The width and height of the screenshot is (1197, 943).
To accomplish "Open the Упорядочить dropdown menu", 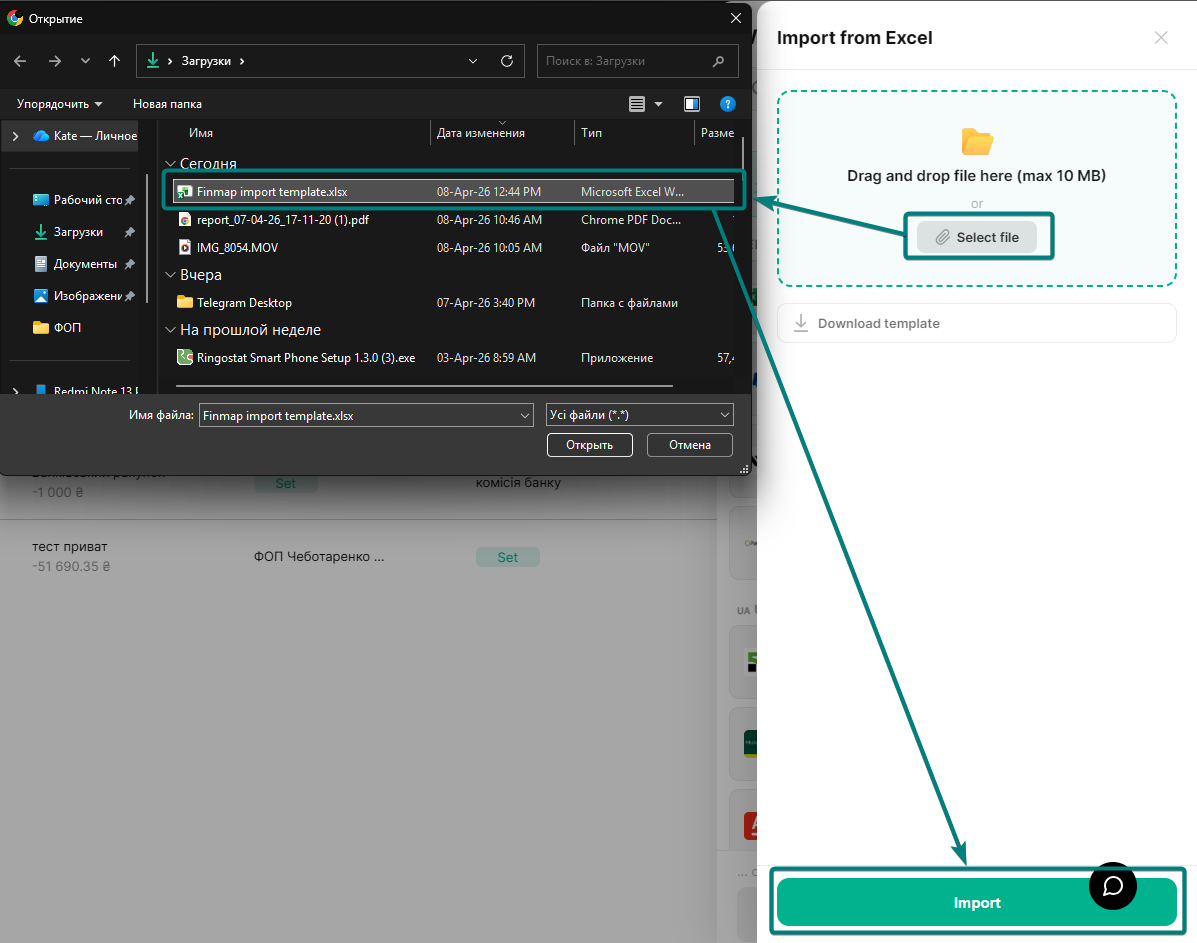I will [x=59, y=104].
